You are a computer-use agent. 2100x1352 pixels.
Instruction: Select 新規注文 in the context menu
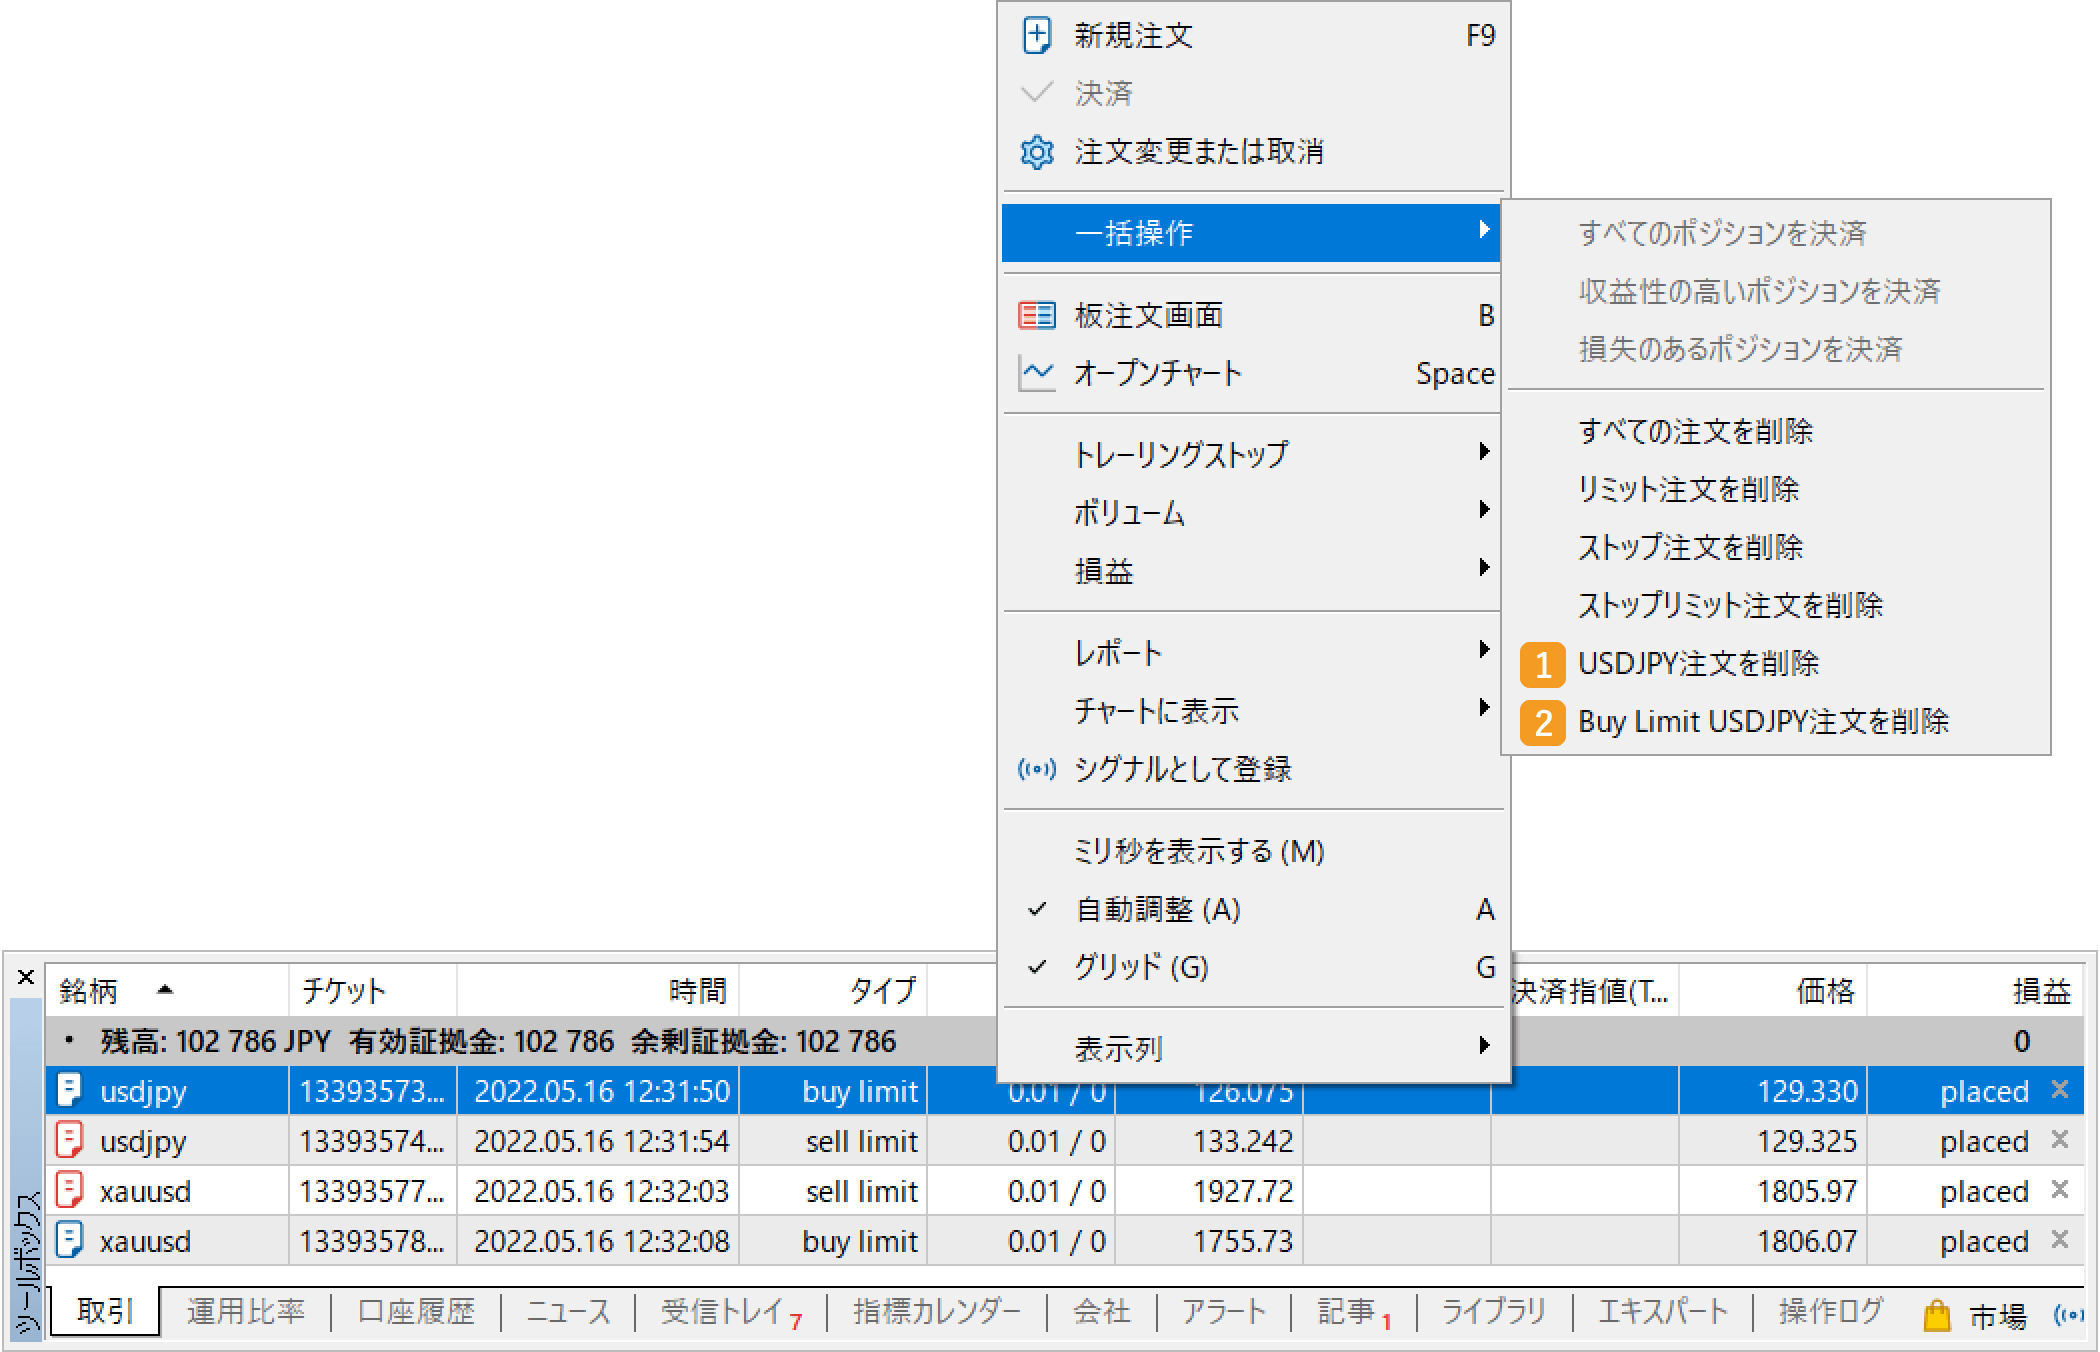coord(1254,36)
